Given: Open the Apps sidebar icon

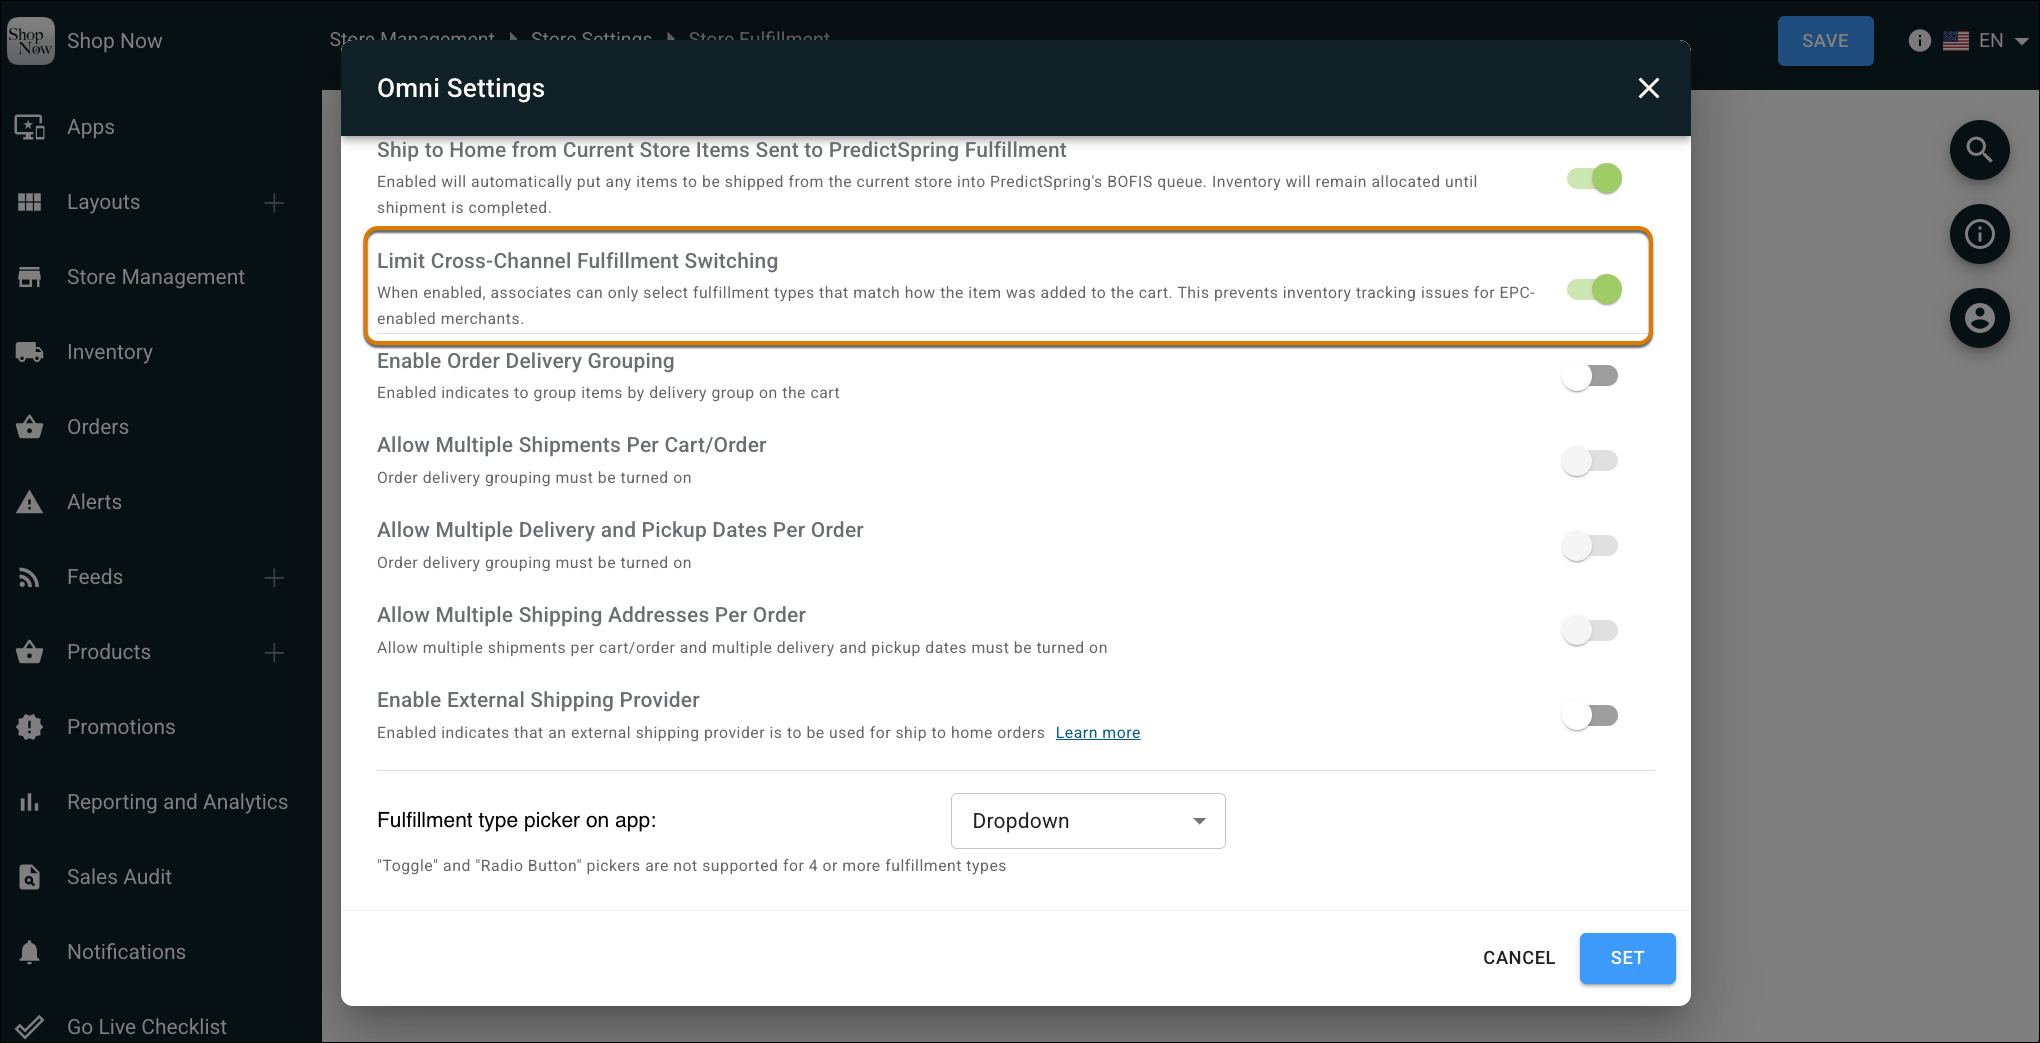Looking at the screenshot, I should click(x=30, y=127).
